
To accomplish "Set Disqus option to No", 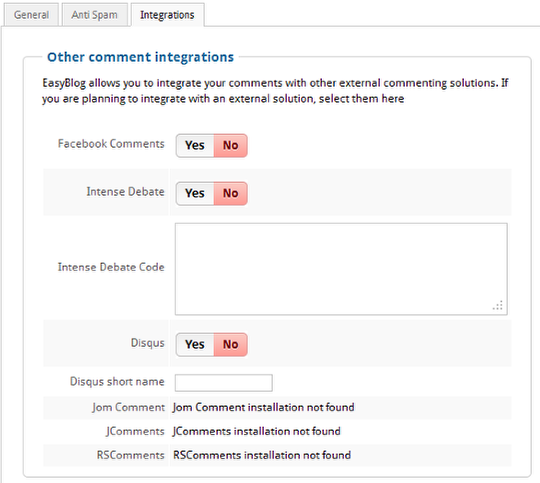I will 230,345.
